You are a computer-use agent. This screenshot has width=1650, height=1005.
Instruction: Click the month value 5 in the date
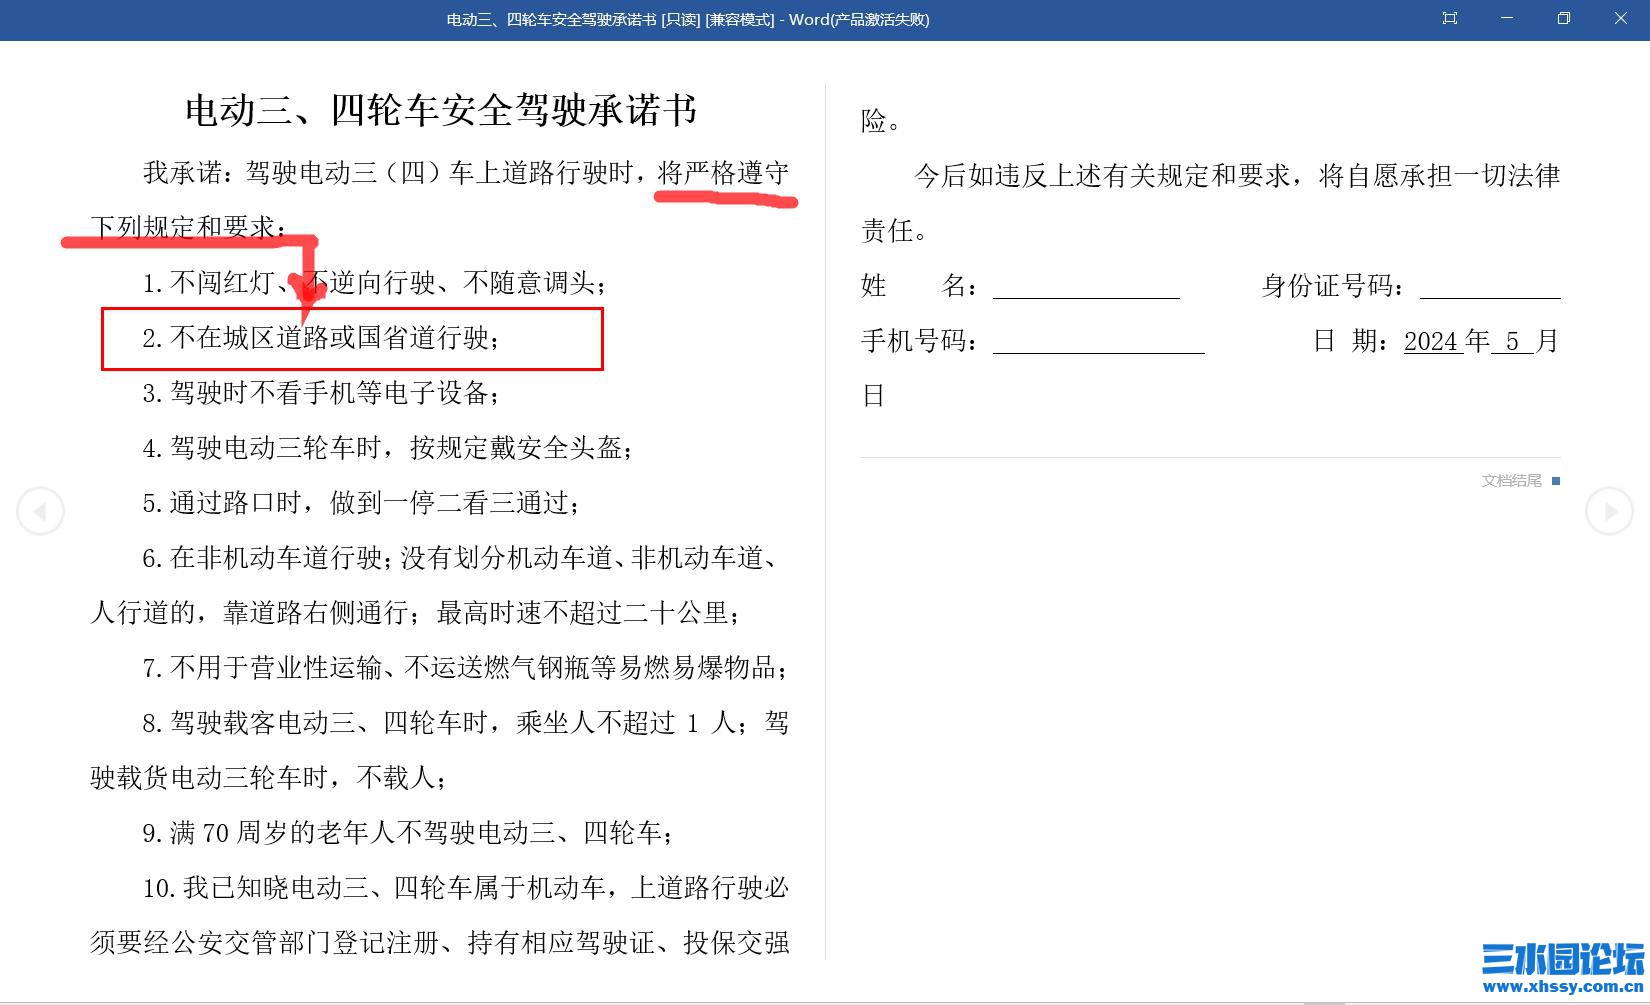pyautogui.click(x=1512, y=342)
